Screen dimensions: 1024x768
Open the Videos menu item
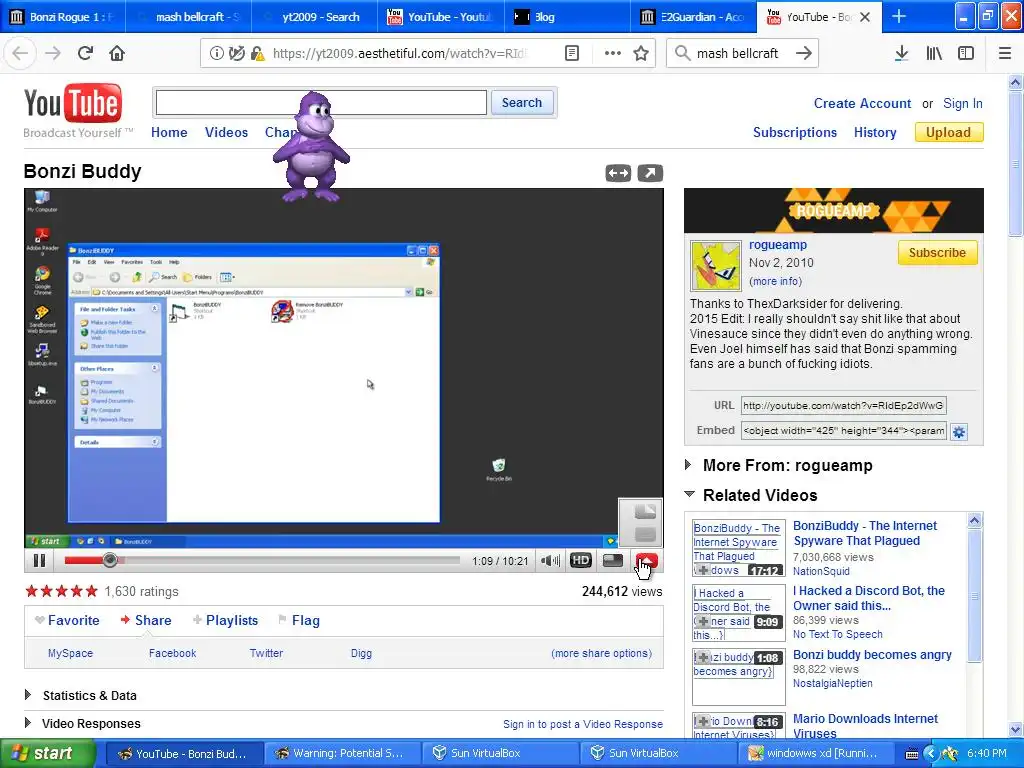click(226, 132)
